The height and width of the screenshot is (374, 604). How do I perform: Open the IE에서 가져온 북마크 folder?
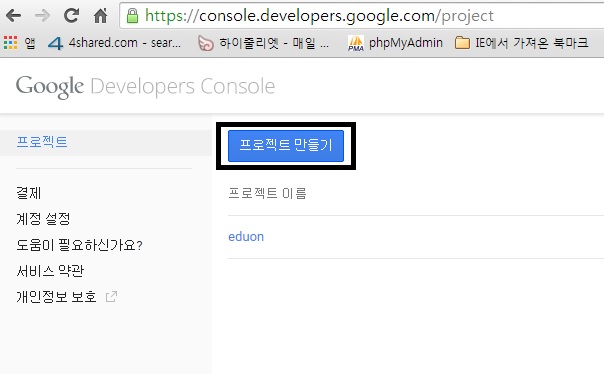click(522, 43)
